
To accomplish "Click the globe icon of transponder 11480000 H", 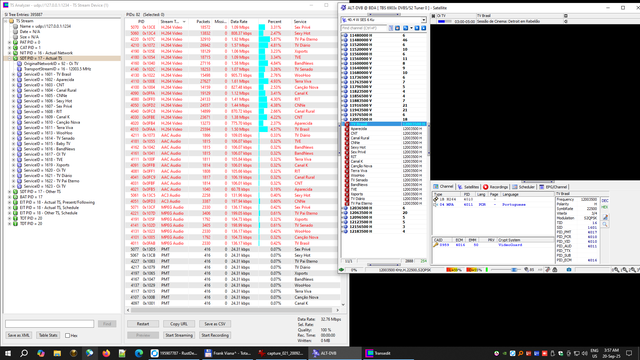I will (346, 36).
